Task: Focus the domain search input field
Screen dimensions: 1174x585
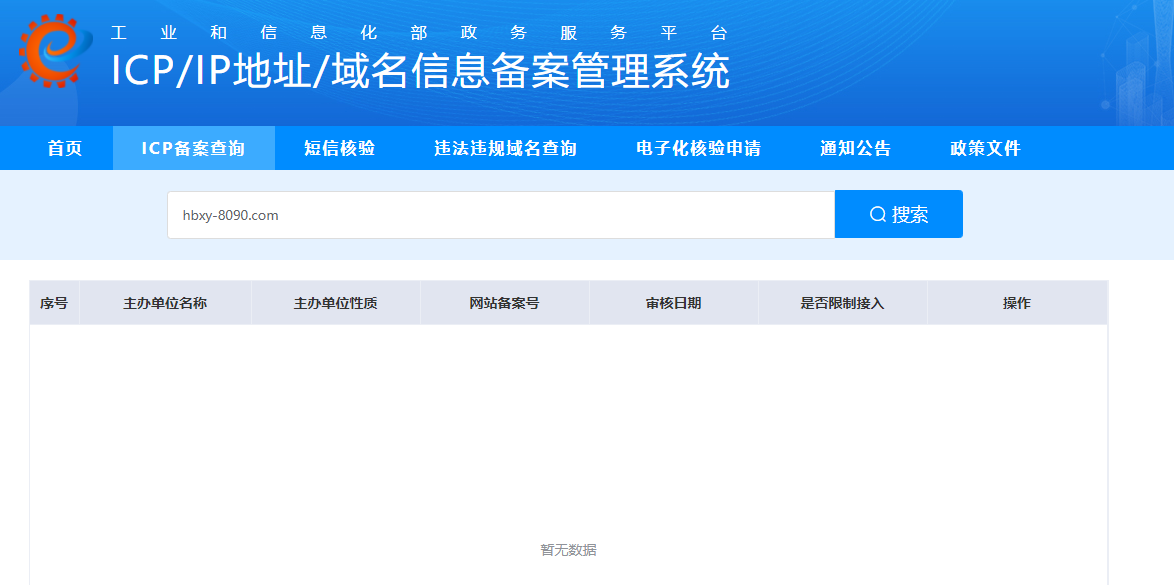Action: [x=500, y=215]
